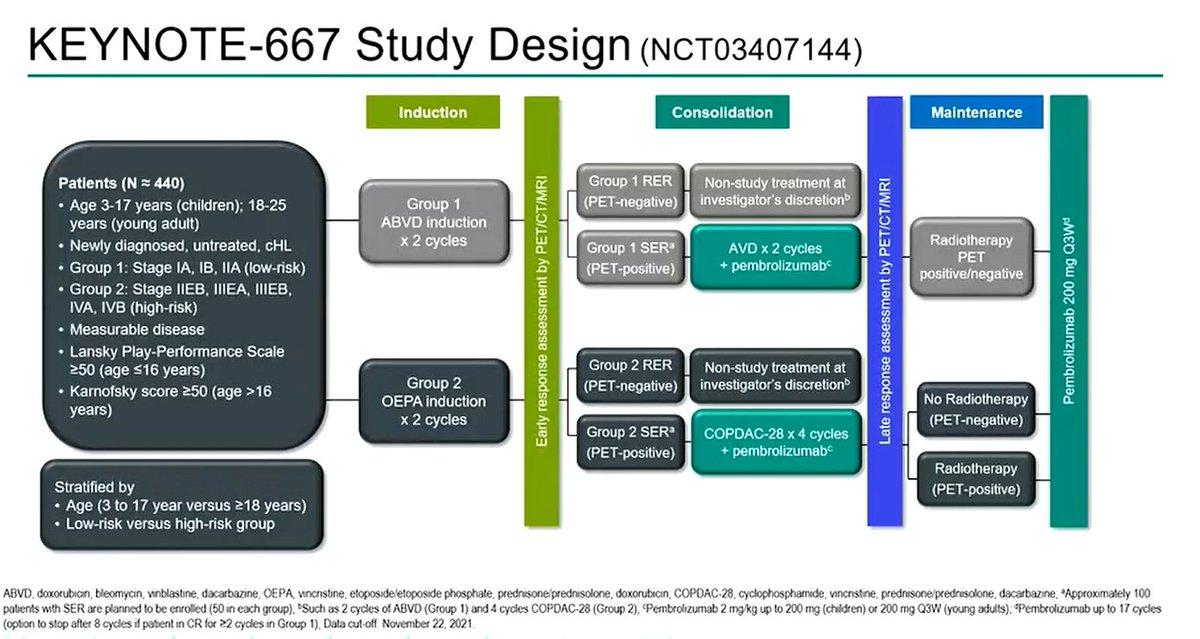Image resolution: width=1200 pixels, height=639 pixels.
Task: Click the Radiotherapy PET positive/negative box
Action: (971, 257)
